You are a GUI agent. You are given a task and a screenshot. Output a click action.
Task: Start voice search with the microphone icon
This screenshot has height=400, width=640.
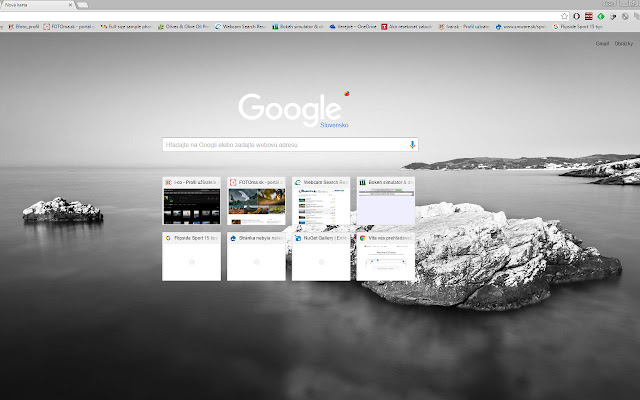click(x=412, y=144)
